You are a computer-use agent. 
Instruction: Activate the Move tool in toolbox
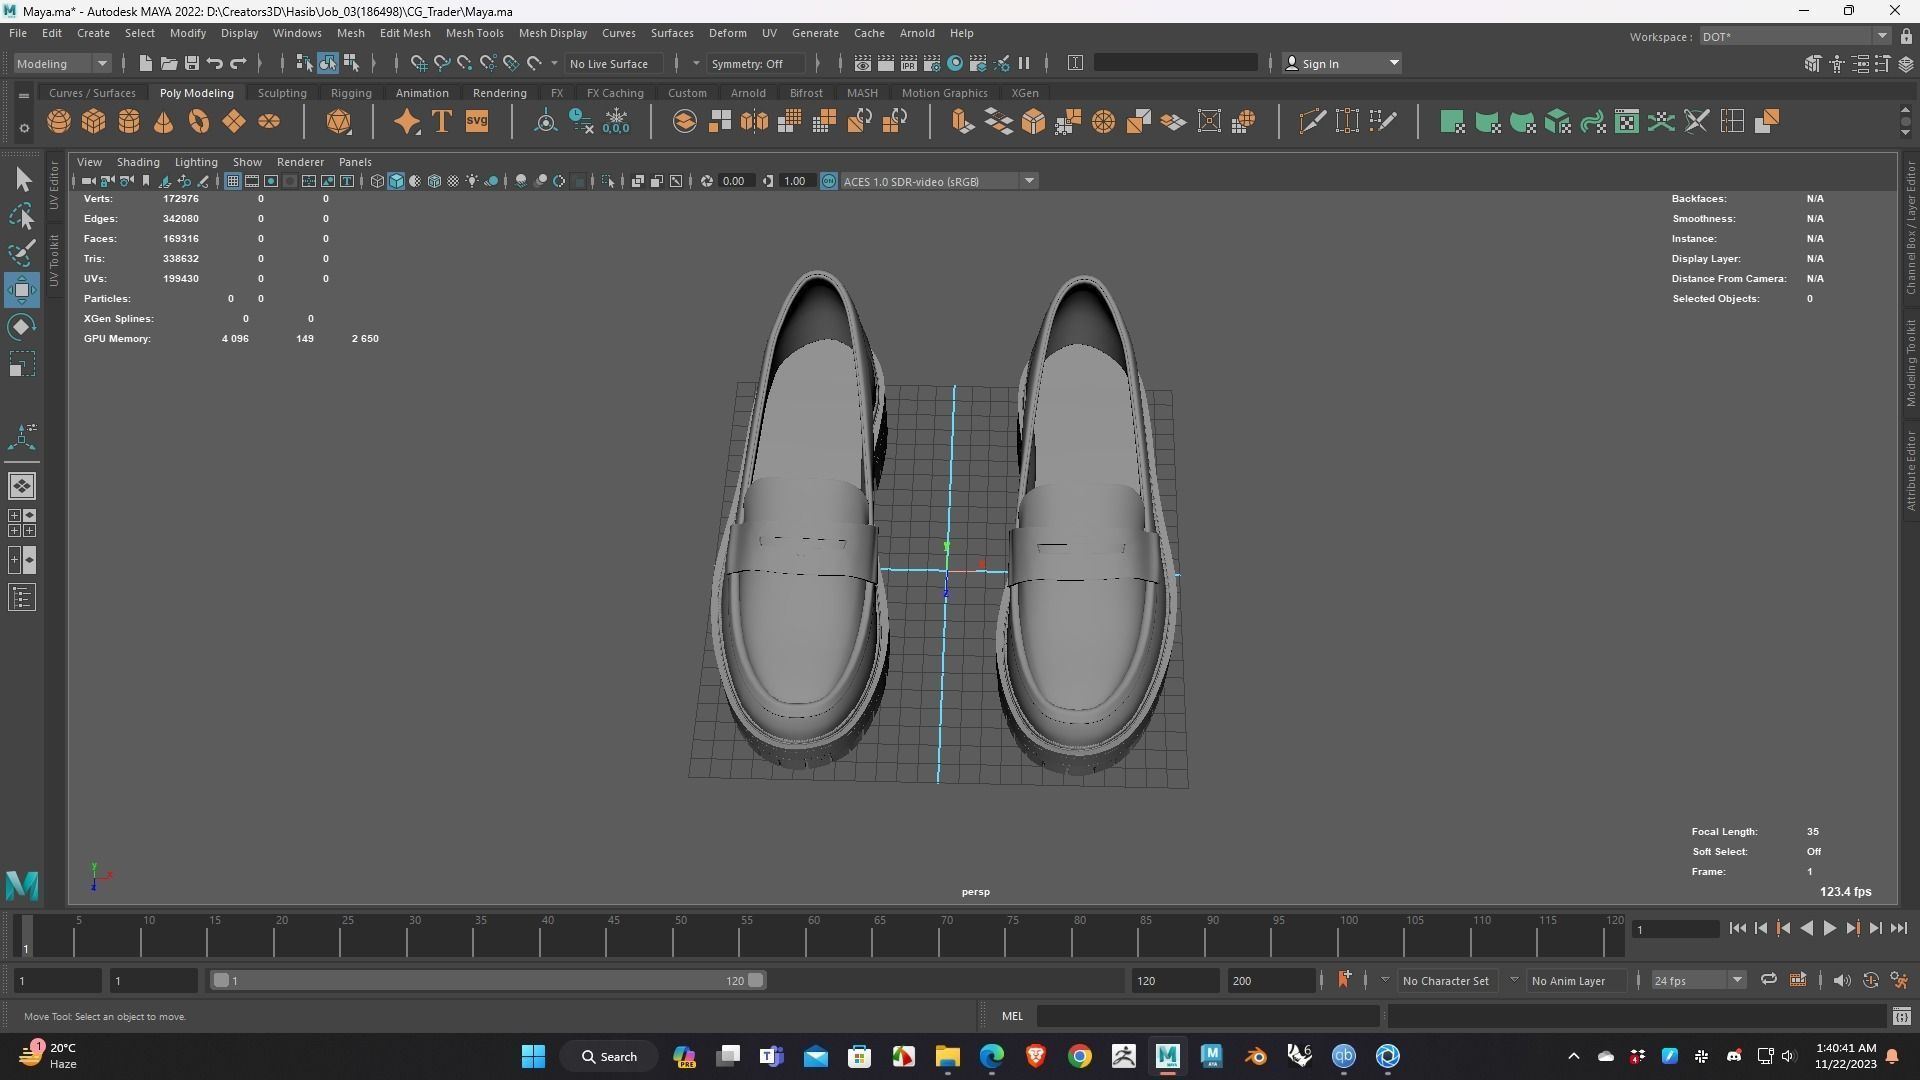tap(22, 290)
